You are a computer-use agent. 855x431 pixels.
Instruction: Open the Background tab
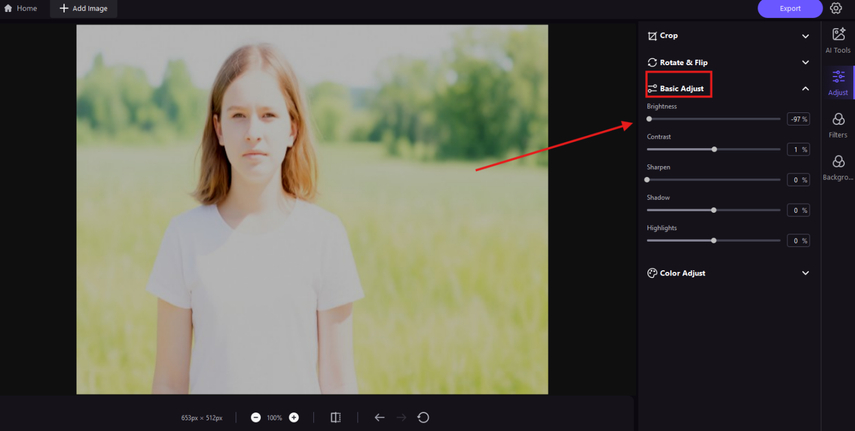(x=838, y=167)
